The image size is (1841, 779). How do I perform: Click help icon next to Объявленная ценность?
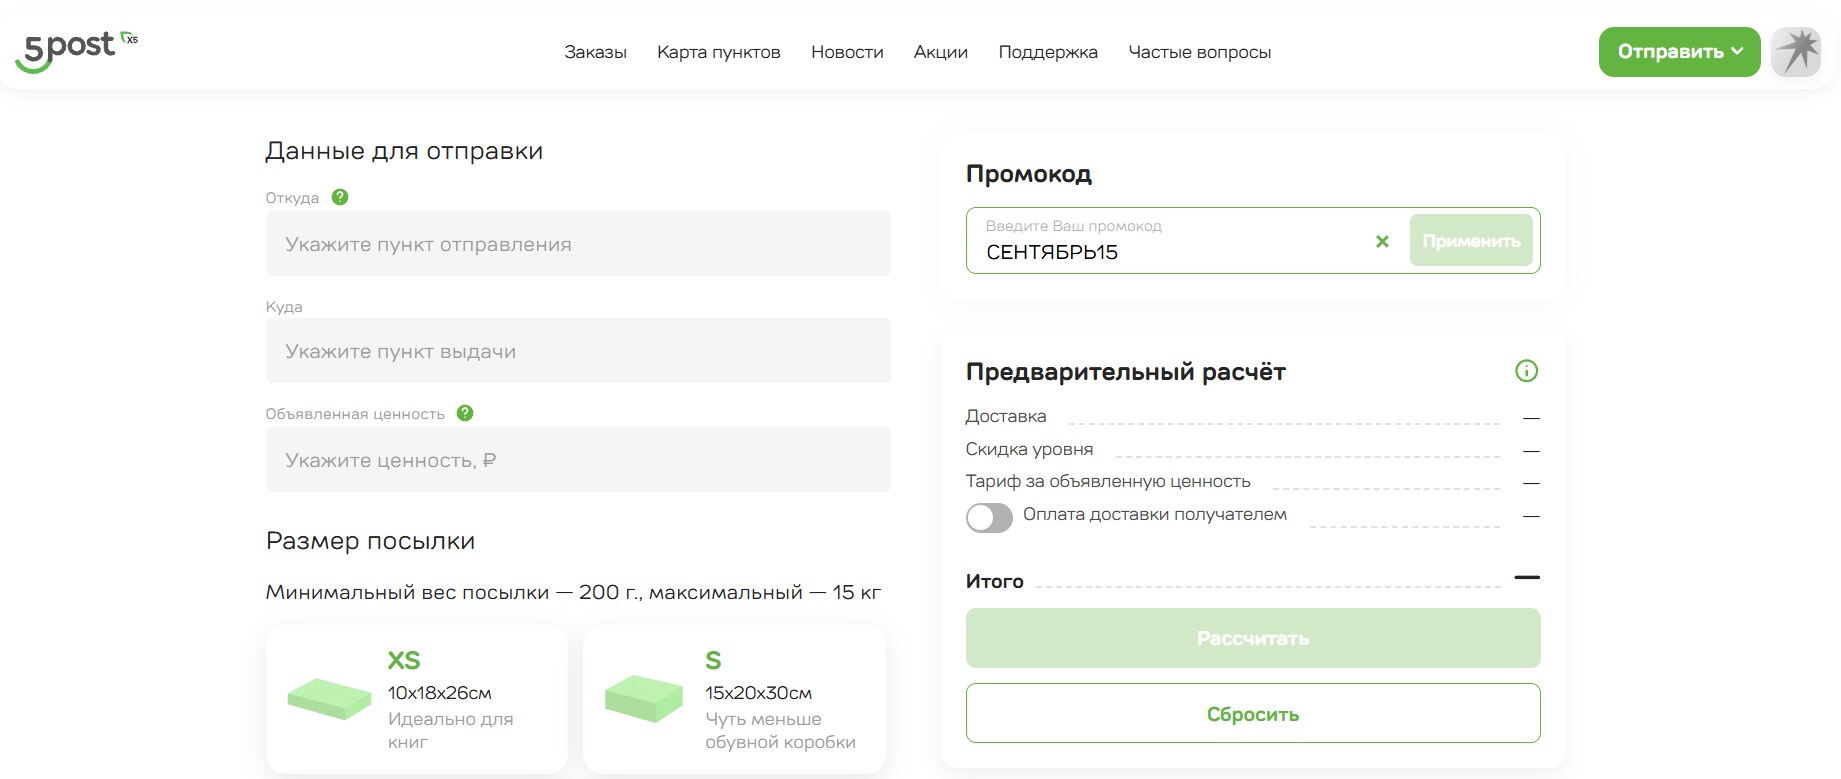click(x=465, y=413)
